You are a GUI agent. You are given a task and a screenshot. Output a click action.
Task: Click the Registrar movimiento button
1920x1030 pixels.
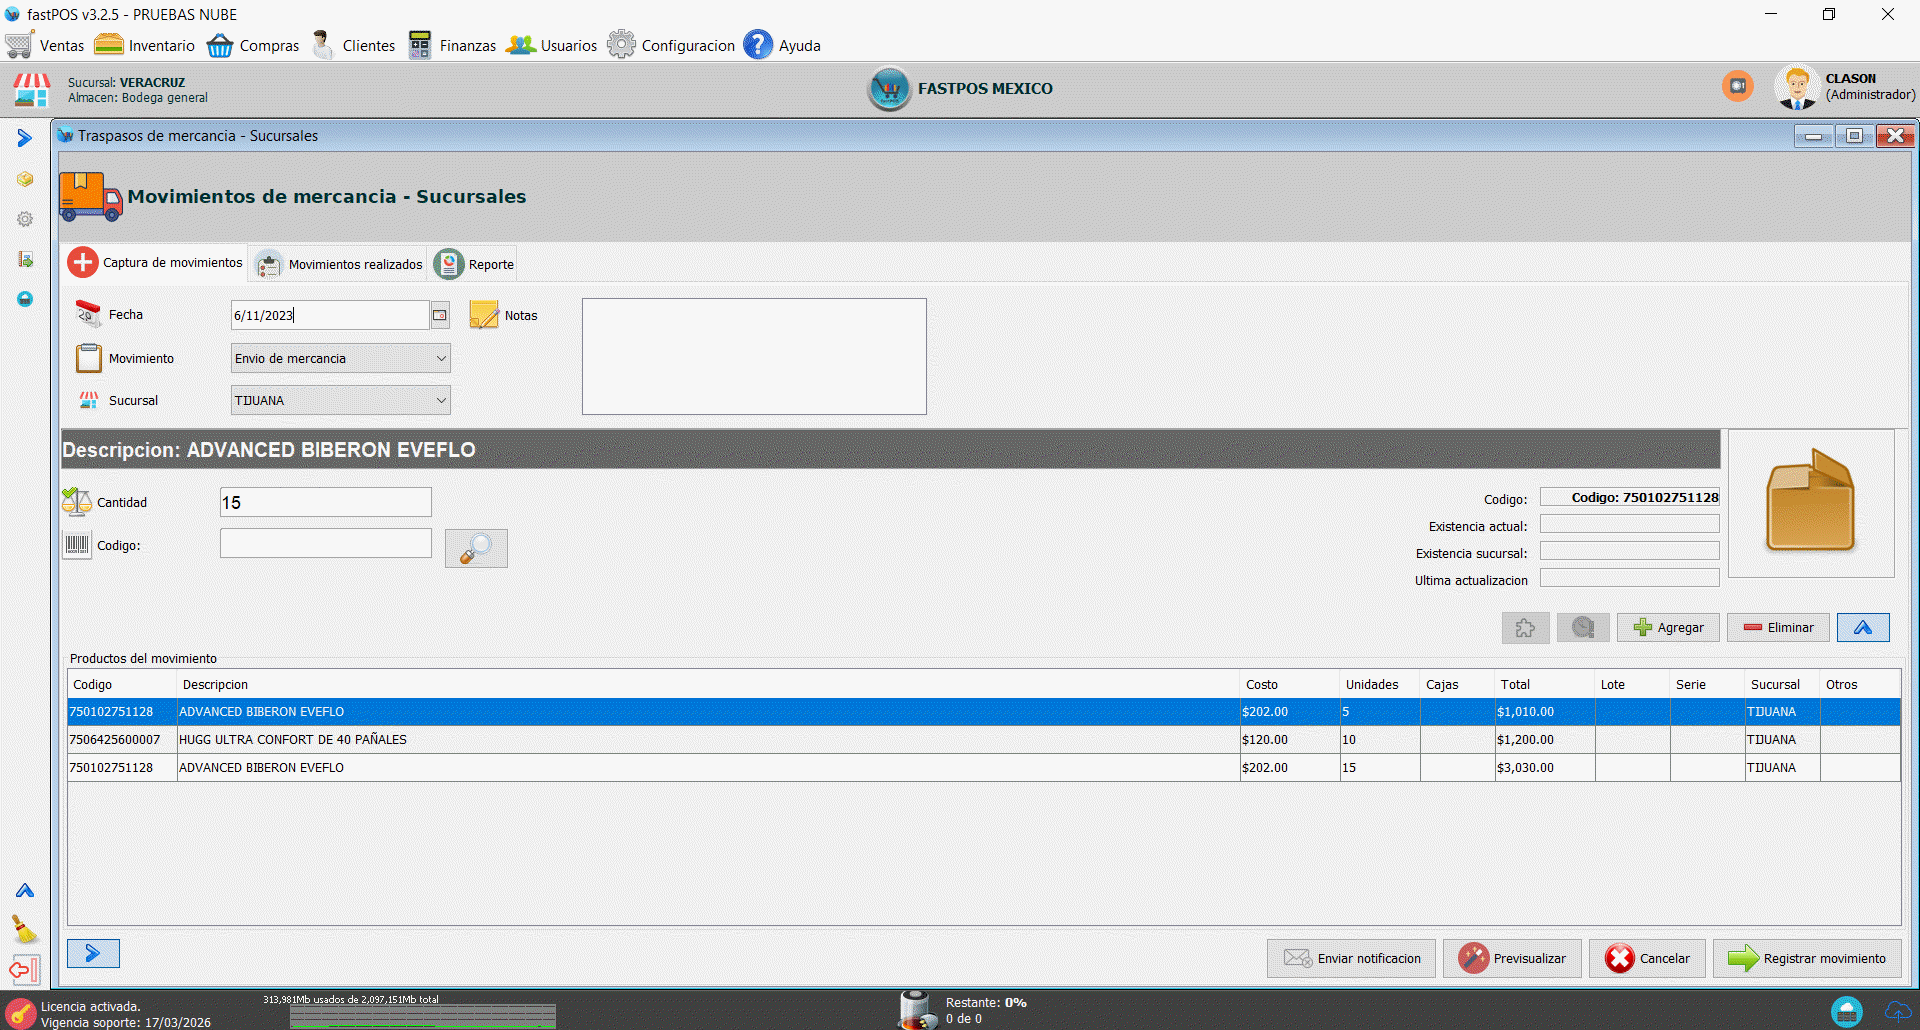1807,958
